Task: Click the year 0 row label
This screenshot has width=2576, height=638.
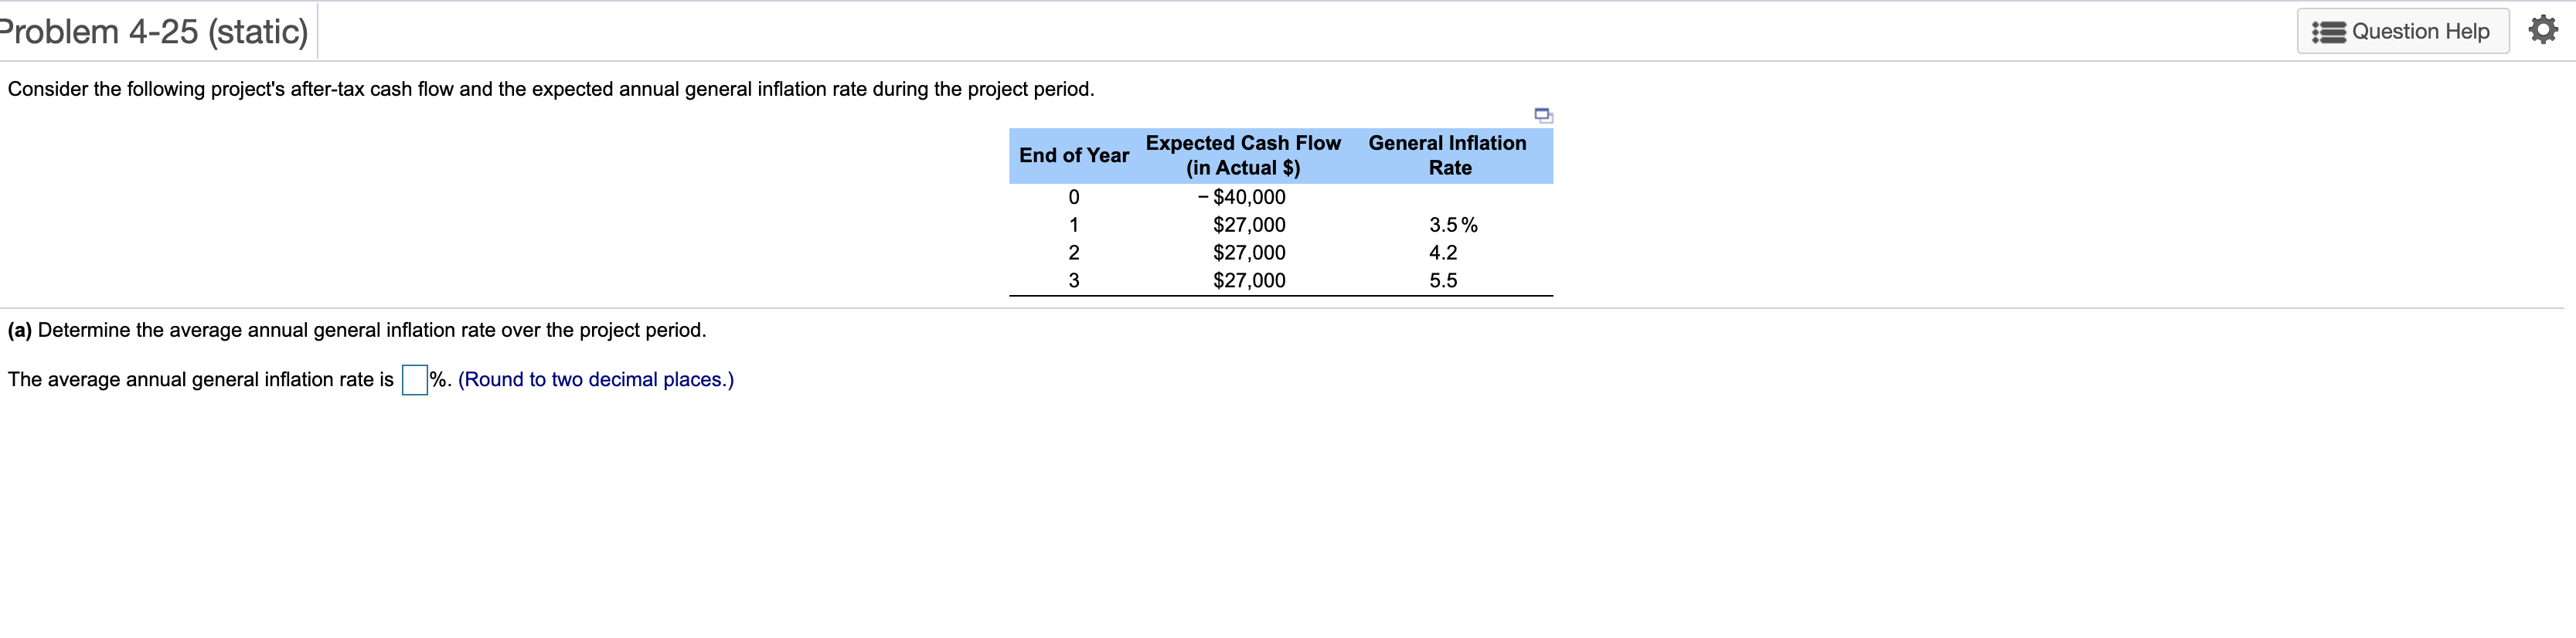Action: (x=1073, y=197)
